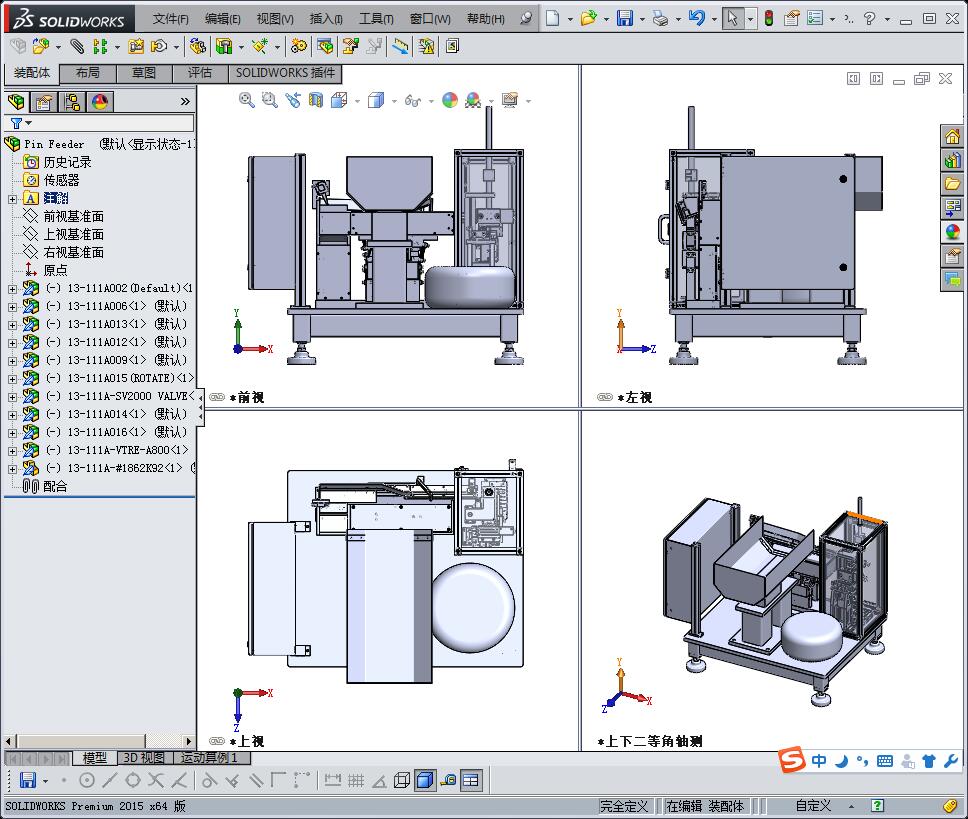The height and width of the screenshot is (819, 968).
Task: Switch to the 运动算例1 tab
Action: pos(209,757)
